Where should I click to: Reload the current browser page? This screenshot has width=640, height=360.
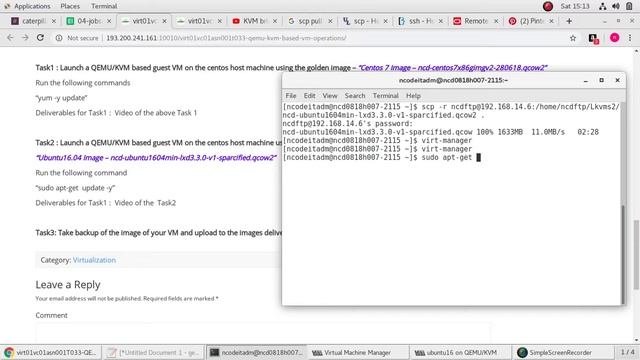pyautogui.click(x=40, y=38)
